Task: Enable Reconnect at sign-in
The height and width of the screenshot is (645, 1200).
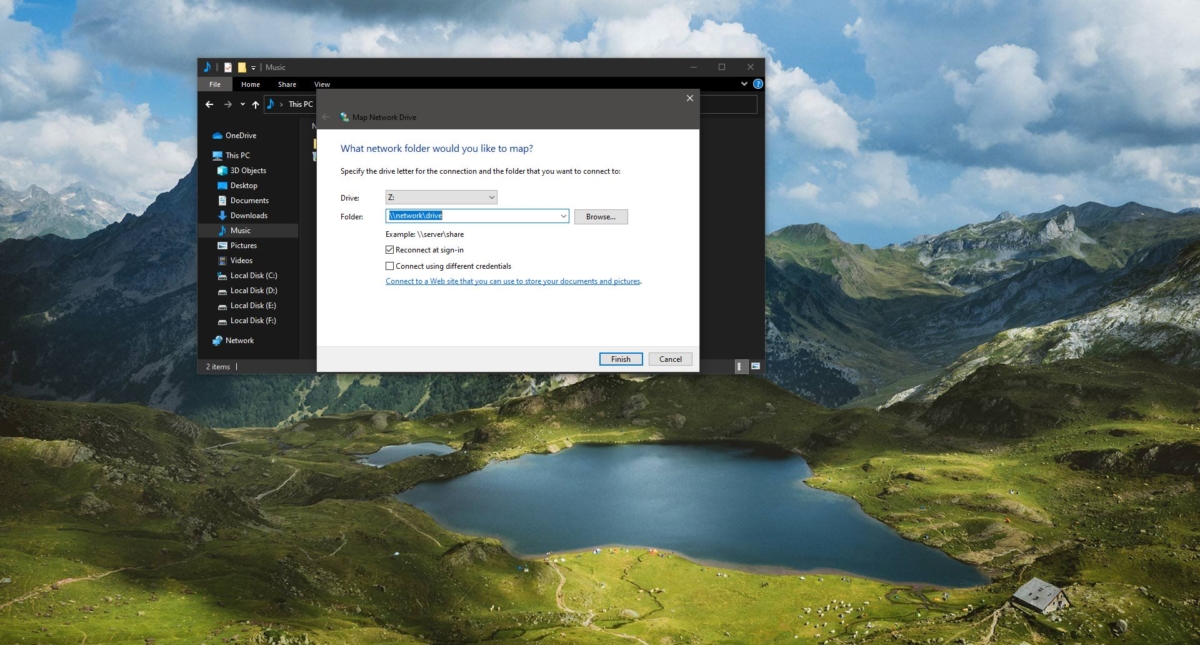Action: tap(389, 249)
